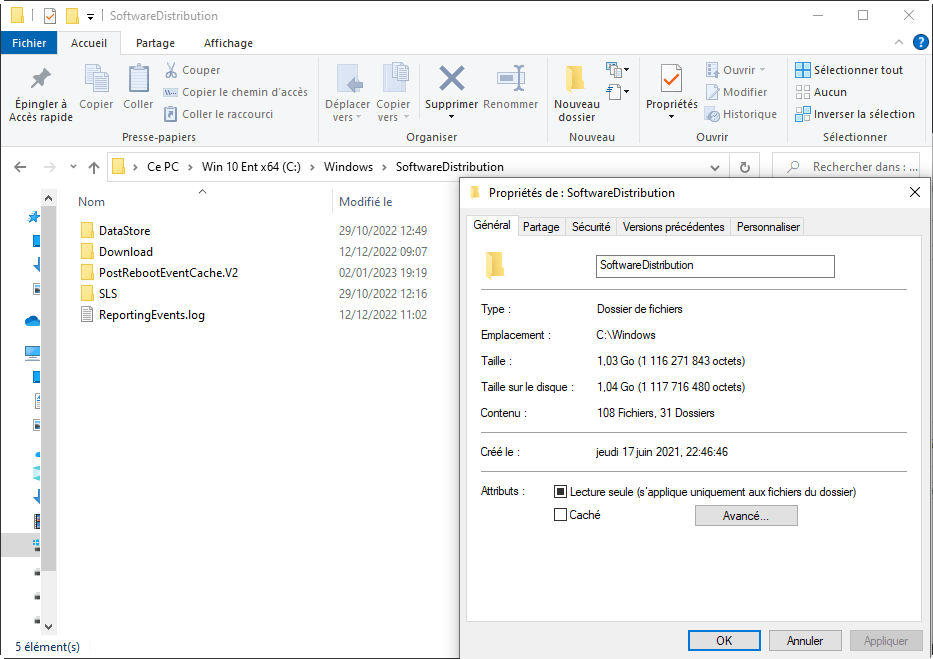
Task: Select the ReportingEvents.log file
Action: pyautogui.click(x=143, y=315)
